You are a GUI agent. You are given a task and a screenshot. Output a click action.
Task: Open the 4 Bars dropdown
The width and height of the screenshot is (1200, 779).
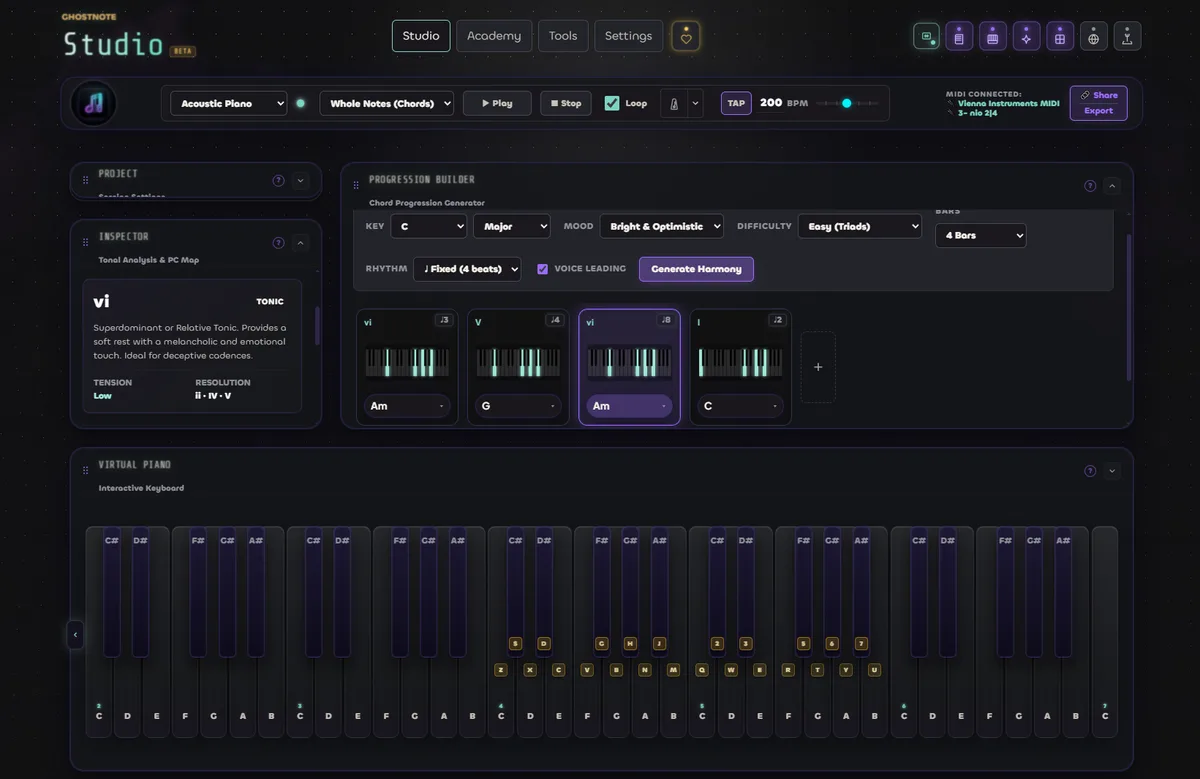980,236
